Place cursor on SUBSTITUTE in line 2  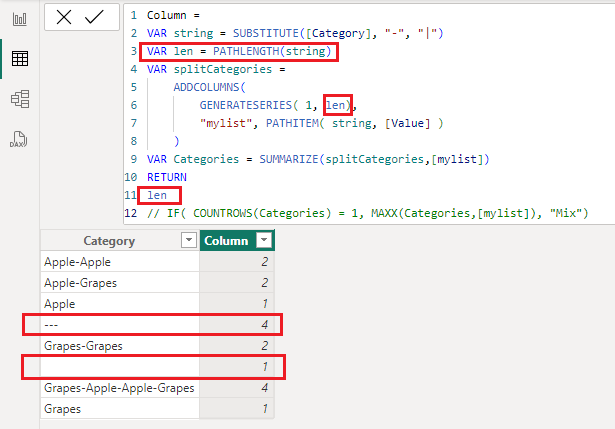coord(266,33)
